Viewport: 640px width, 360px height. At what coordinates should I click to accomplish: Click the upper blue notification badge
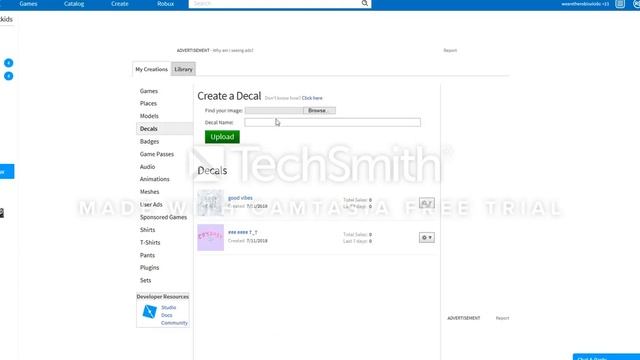coord(9,63)
